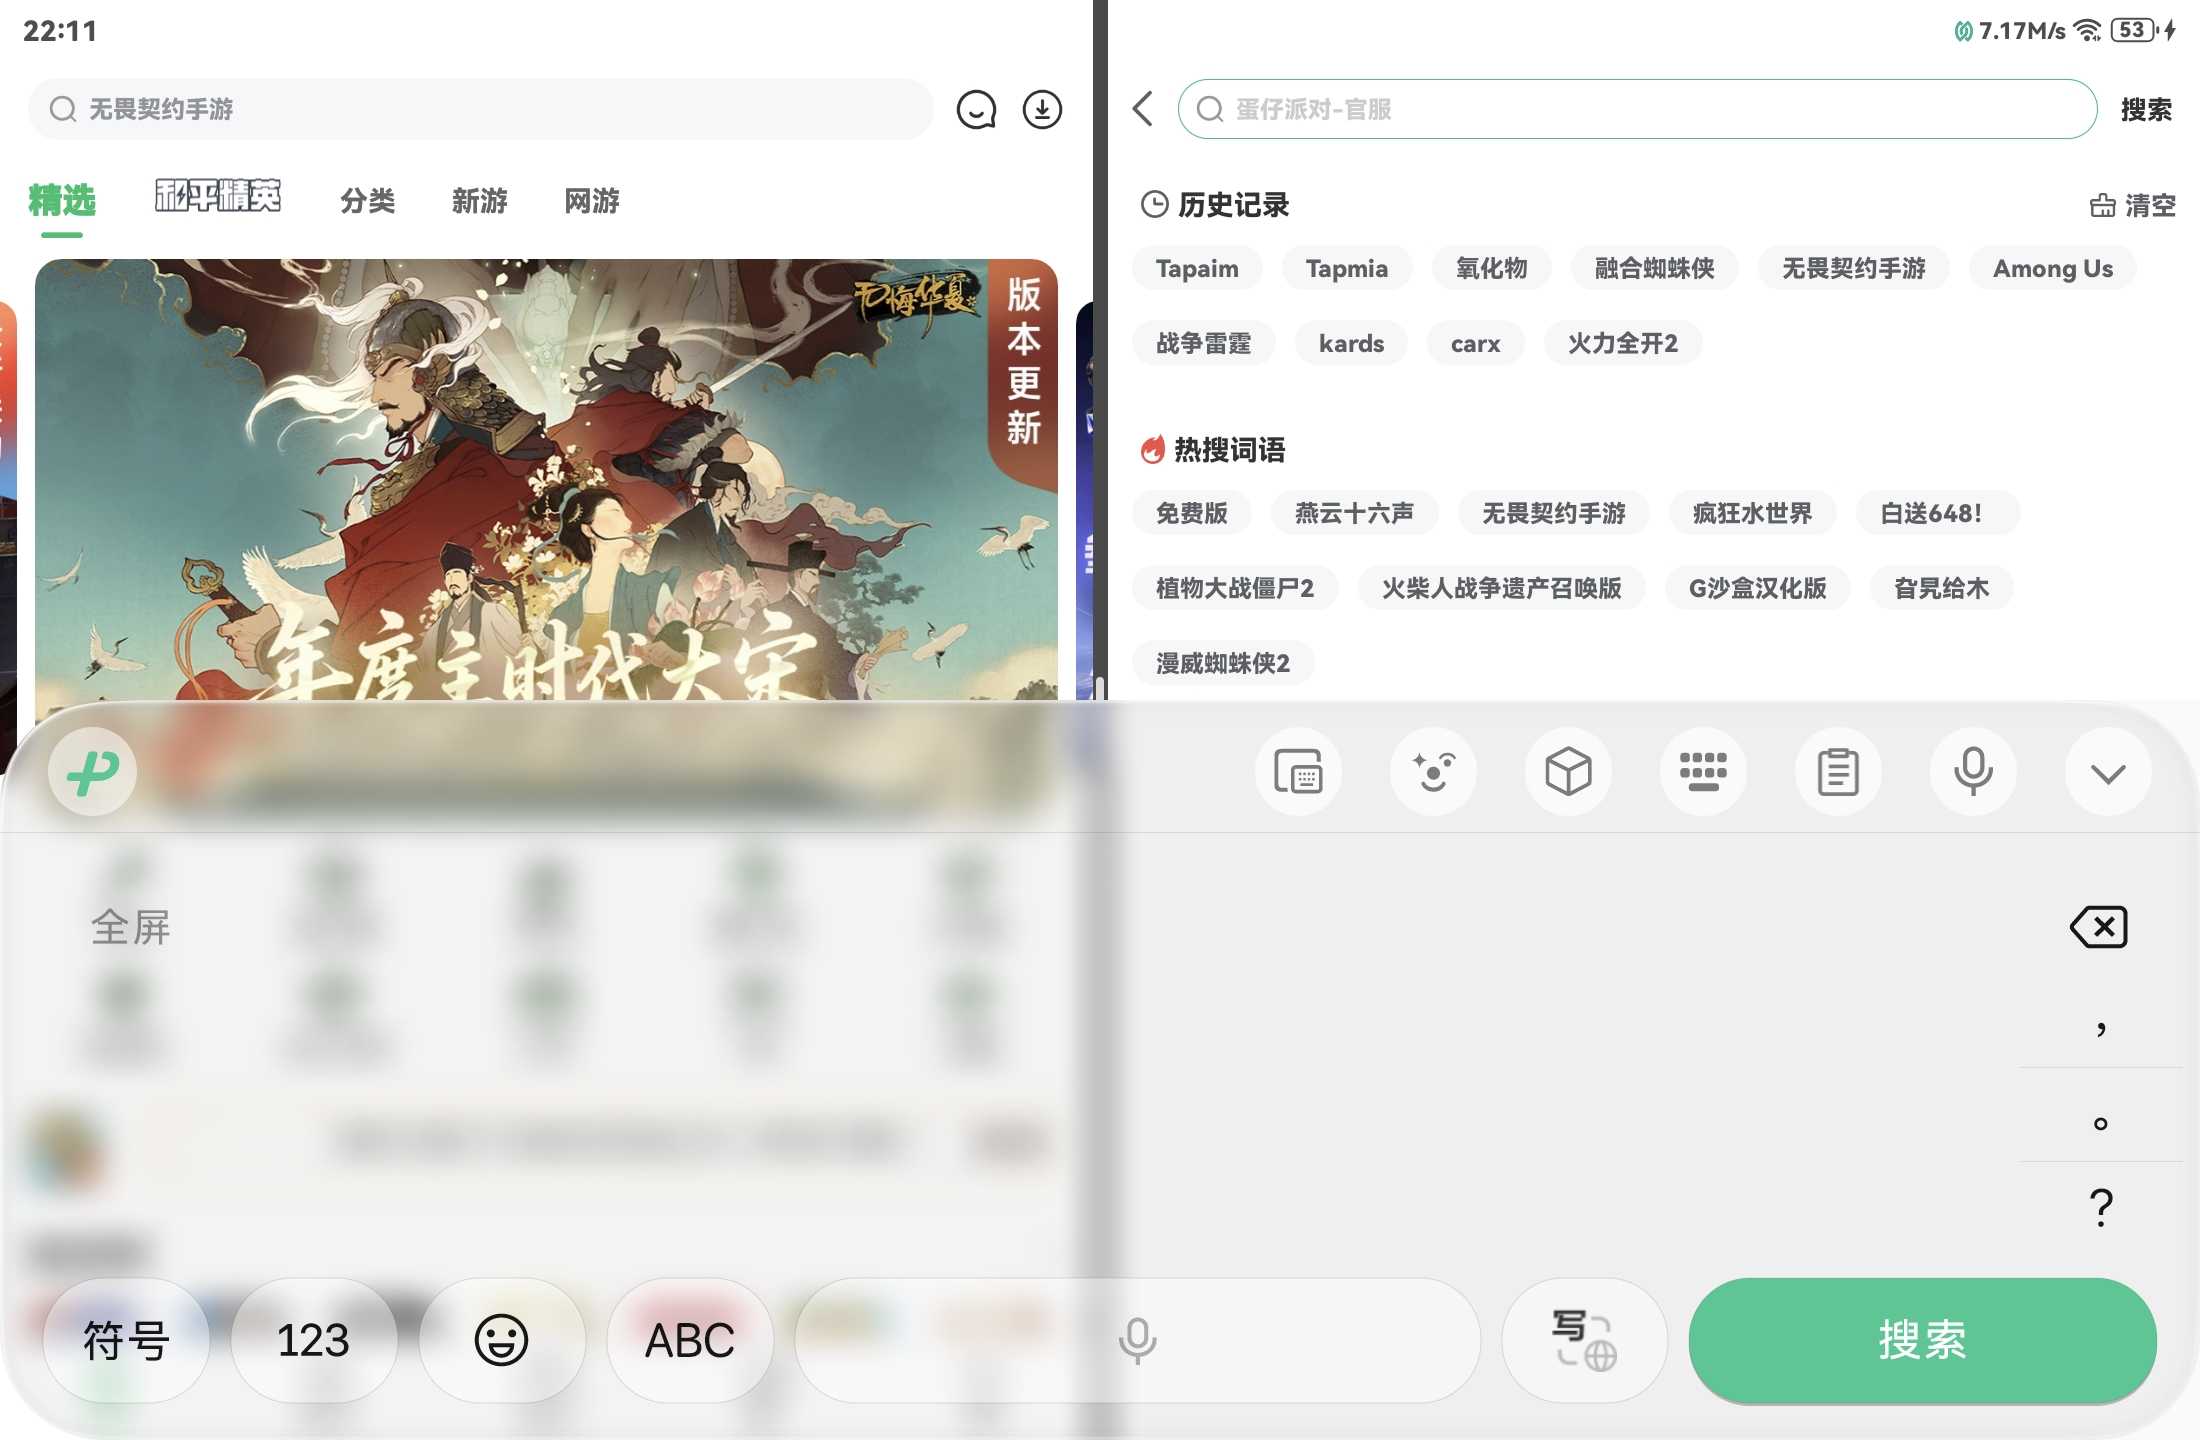Open the 分类 tab
Viewport: 2200px width, 1440px height.
[x=368, y=201]
